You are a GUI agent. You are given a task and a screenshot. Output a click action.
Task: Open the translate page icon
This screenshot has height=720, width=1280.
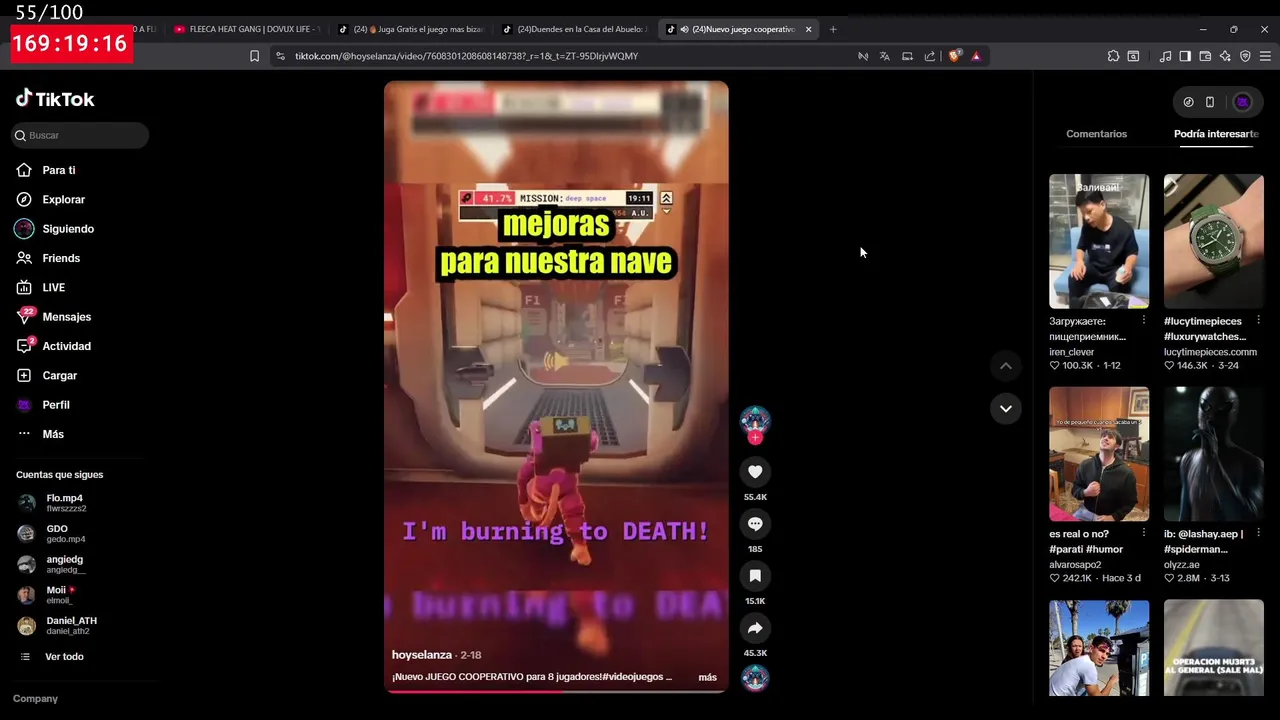click(x=884, y=56)
